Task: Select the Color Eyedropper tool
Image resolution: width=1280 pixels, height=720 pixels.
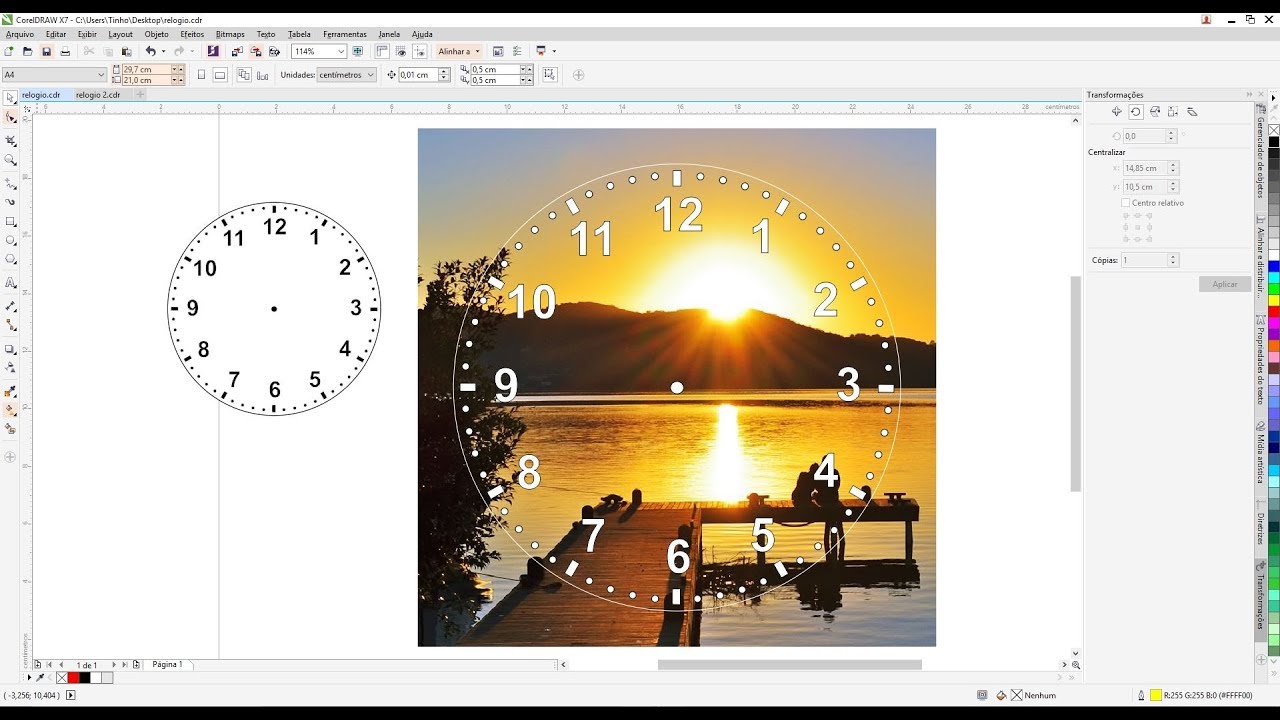Action: click(x=11, y=391)
